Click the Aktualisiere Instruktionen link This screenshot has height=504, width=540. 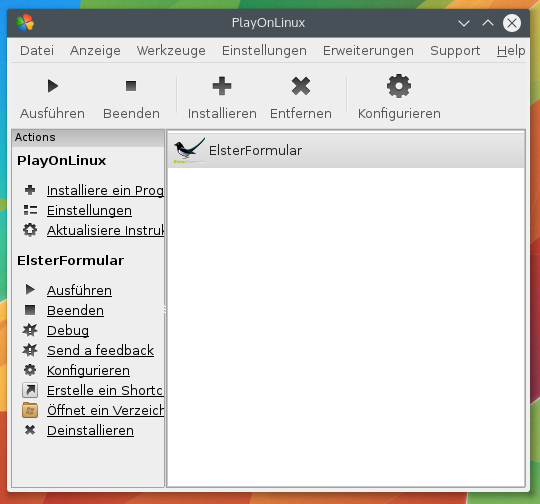[x=105, y=230]
